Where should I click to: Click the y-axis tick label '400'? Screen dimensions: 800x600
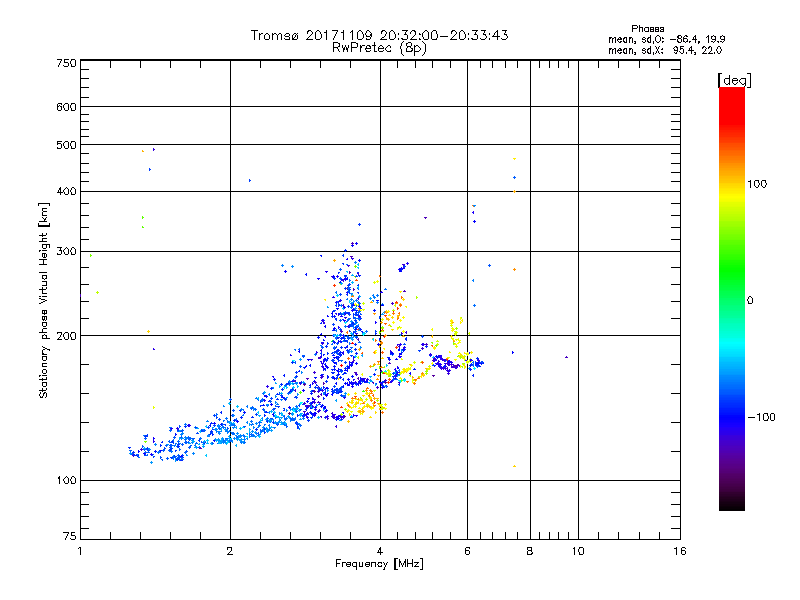66,192
